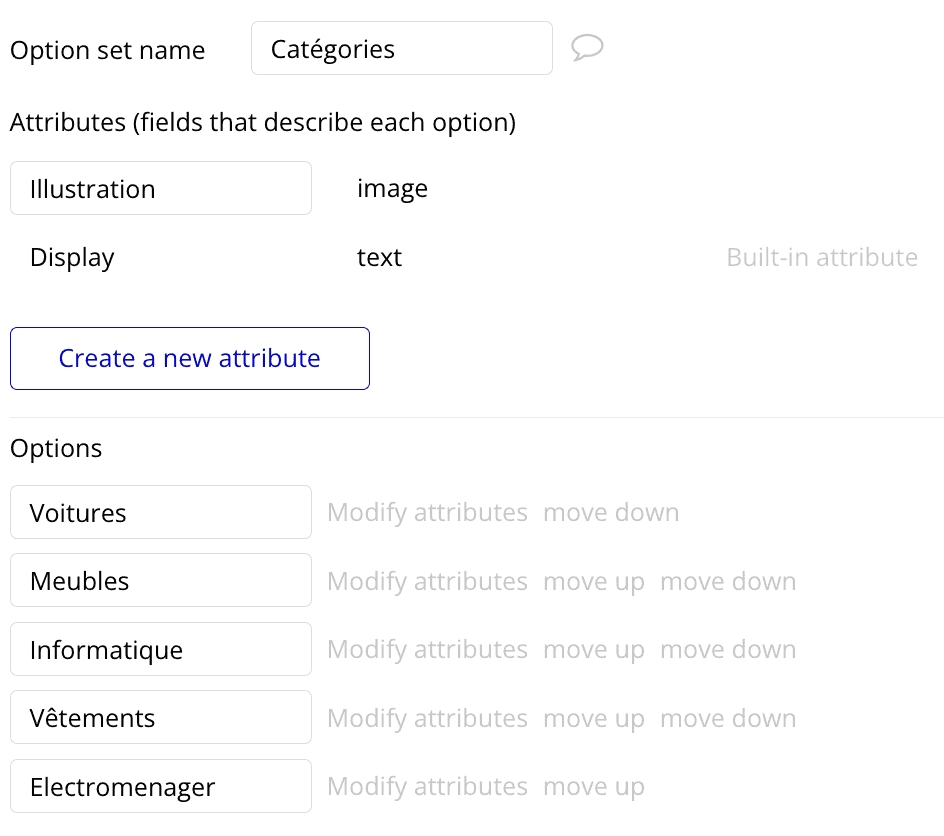This screenshot has height=836, width=944.
Task: Click the Create a new attribute button
Action: pyautogui.click(x=190, y=358)
